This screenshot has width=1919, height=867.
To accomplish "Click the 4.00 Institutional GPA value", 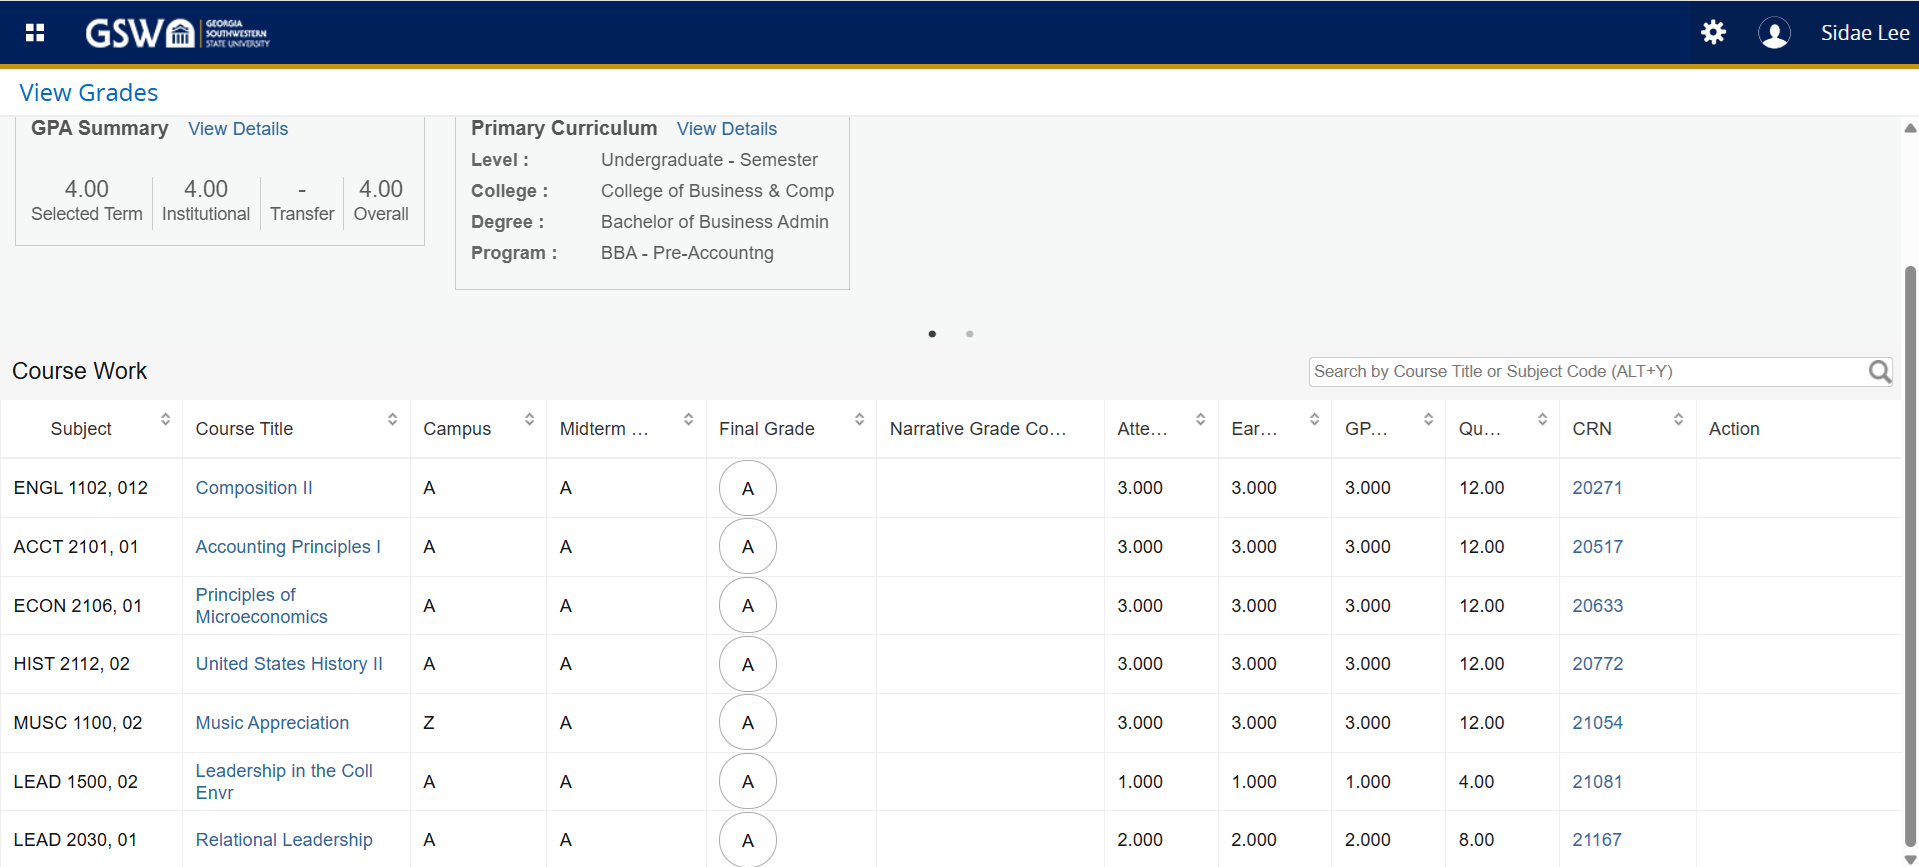I will (x=206, y=189).
